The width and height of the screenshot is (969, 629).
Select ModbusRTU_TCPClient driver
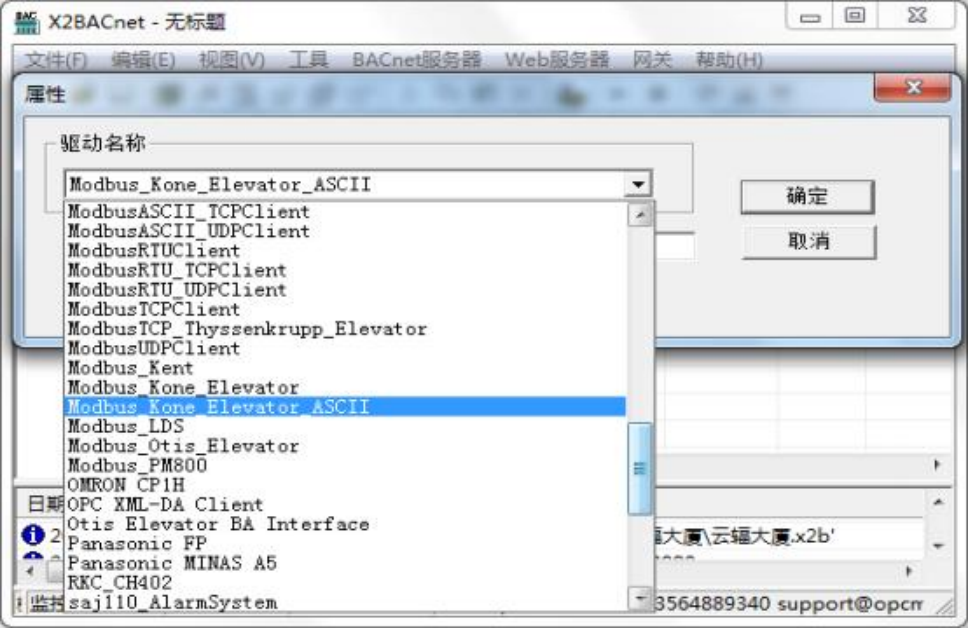(x=345, y=270)
